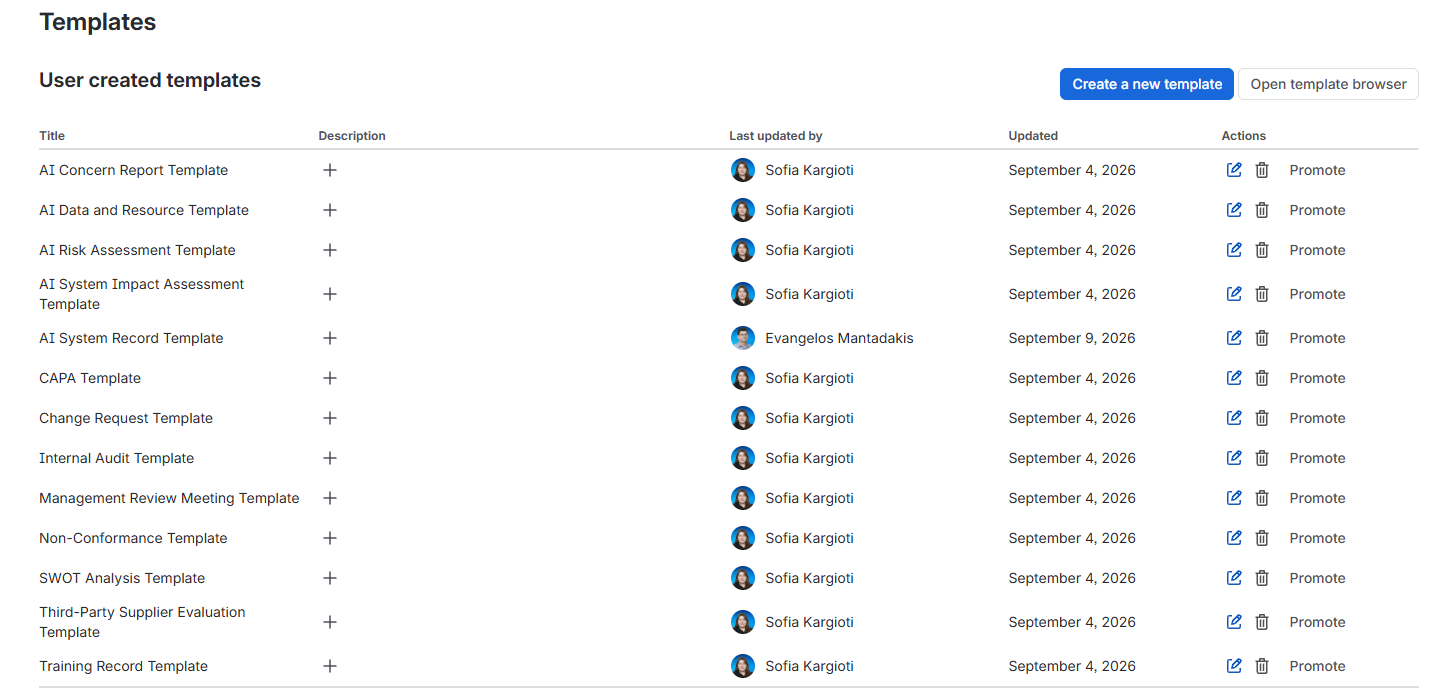The image size is (1447, 696).
Task: Click Sofia Kargioti's avatar in CAPA Template row
Action: (743, 378)
